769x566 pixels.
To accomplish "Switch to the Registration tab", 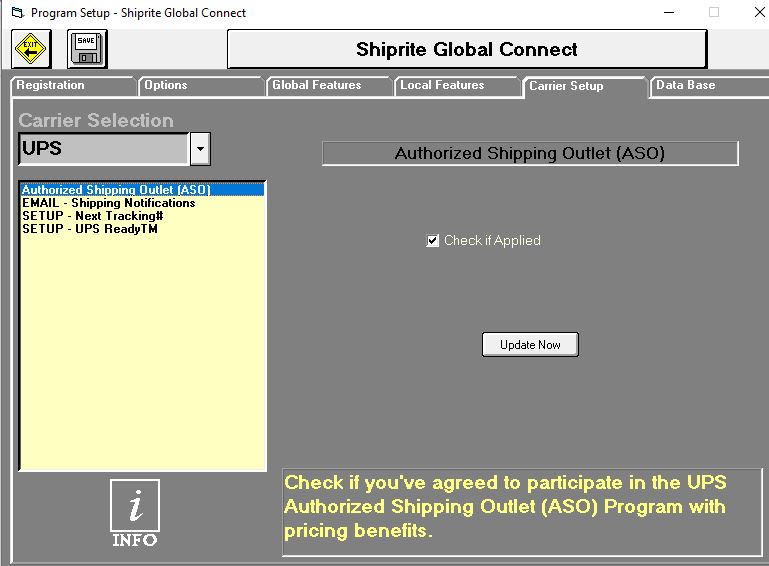I will click(73, 85).
